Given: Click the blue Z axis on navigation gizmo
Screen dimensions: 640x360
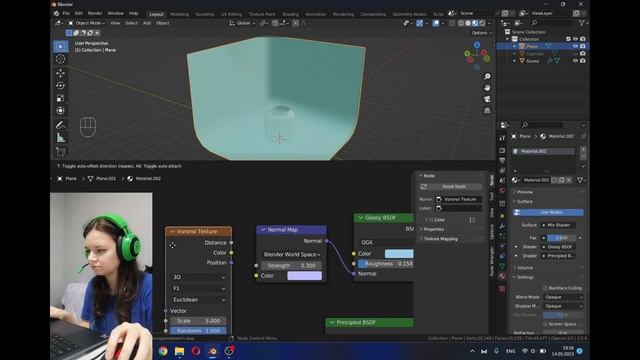Looking at the screenshot, I should 477,44.
